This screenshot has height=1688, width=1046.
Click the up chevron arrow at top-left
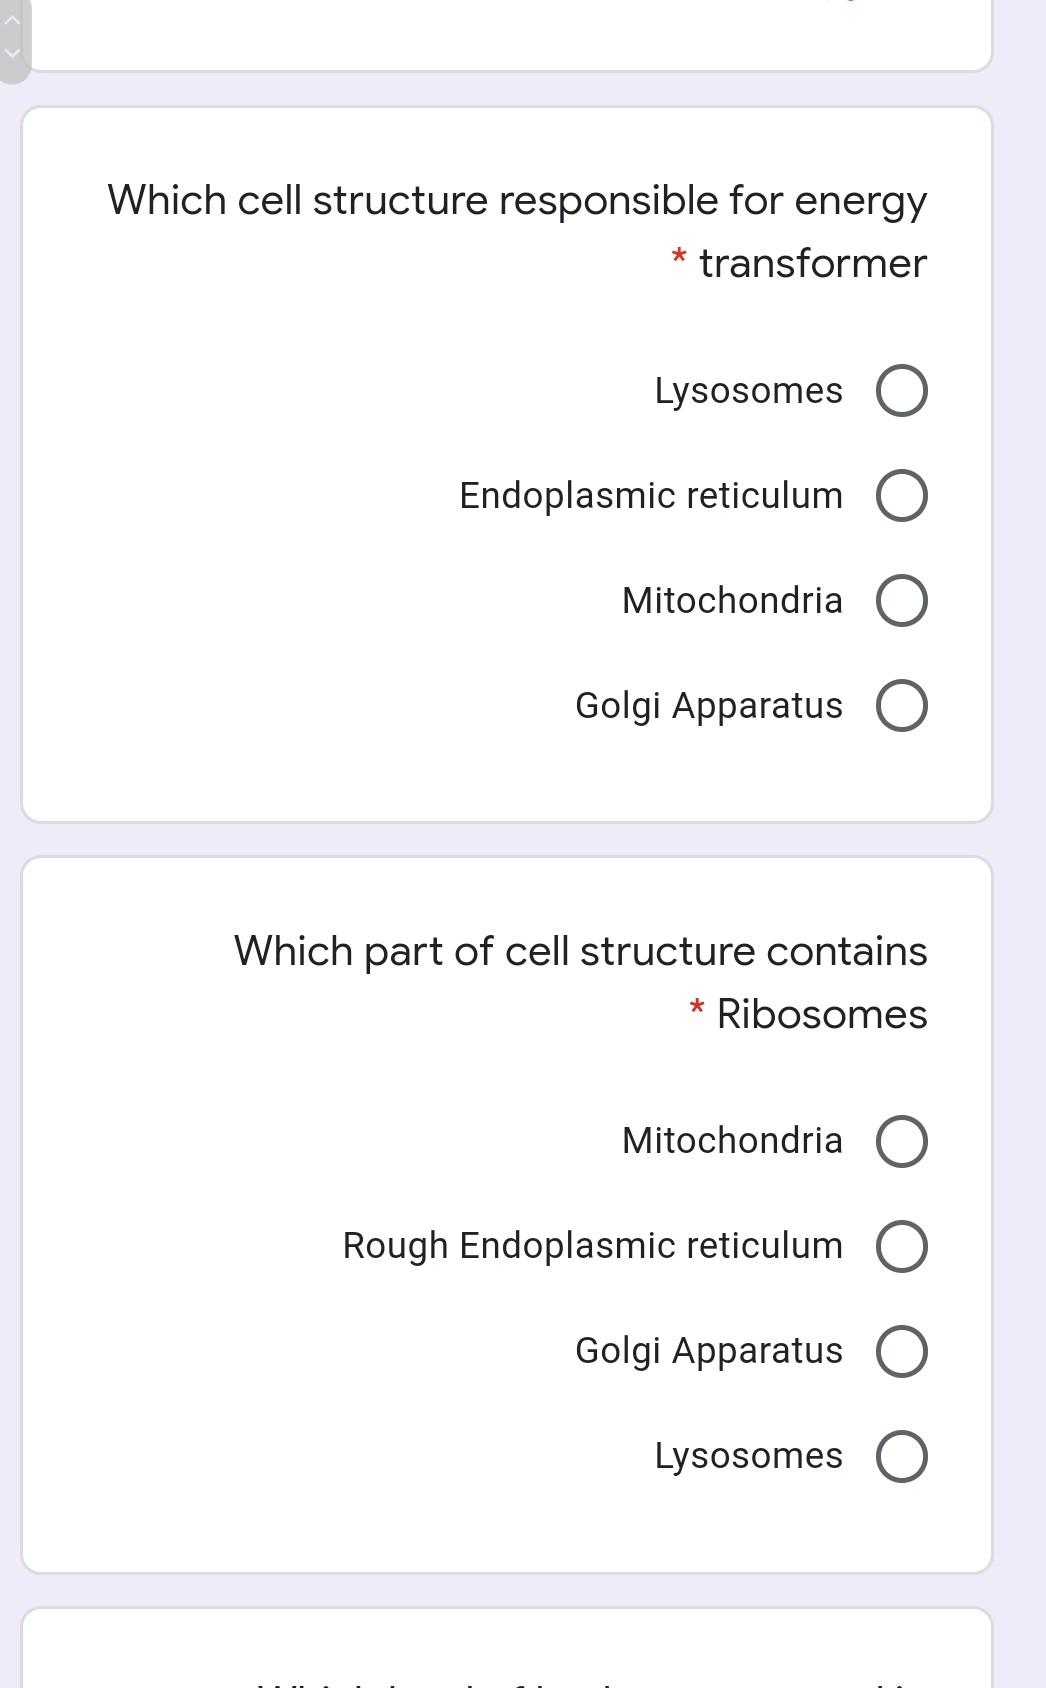coord(12,20)
